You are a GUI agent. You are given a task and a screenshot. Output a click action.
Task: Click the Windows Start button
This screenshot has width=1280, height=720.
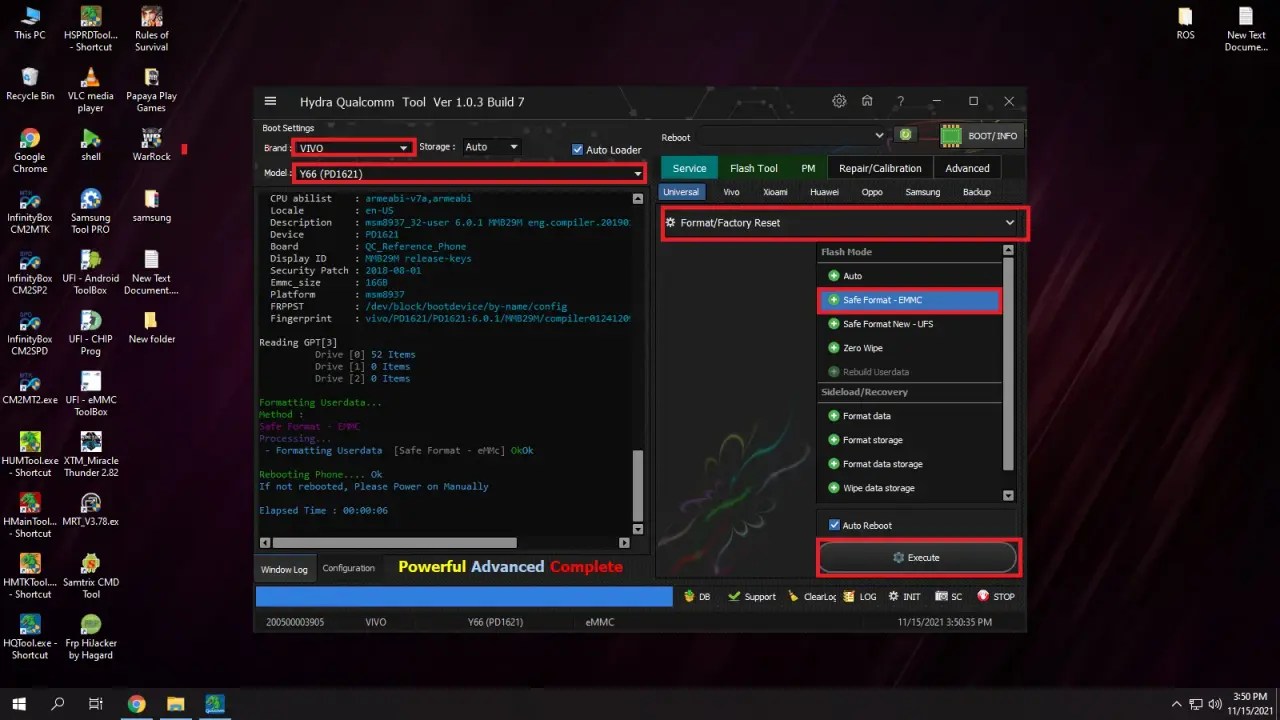pyautogui.click(x=19, y=704)
